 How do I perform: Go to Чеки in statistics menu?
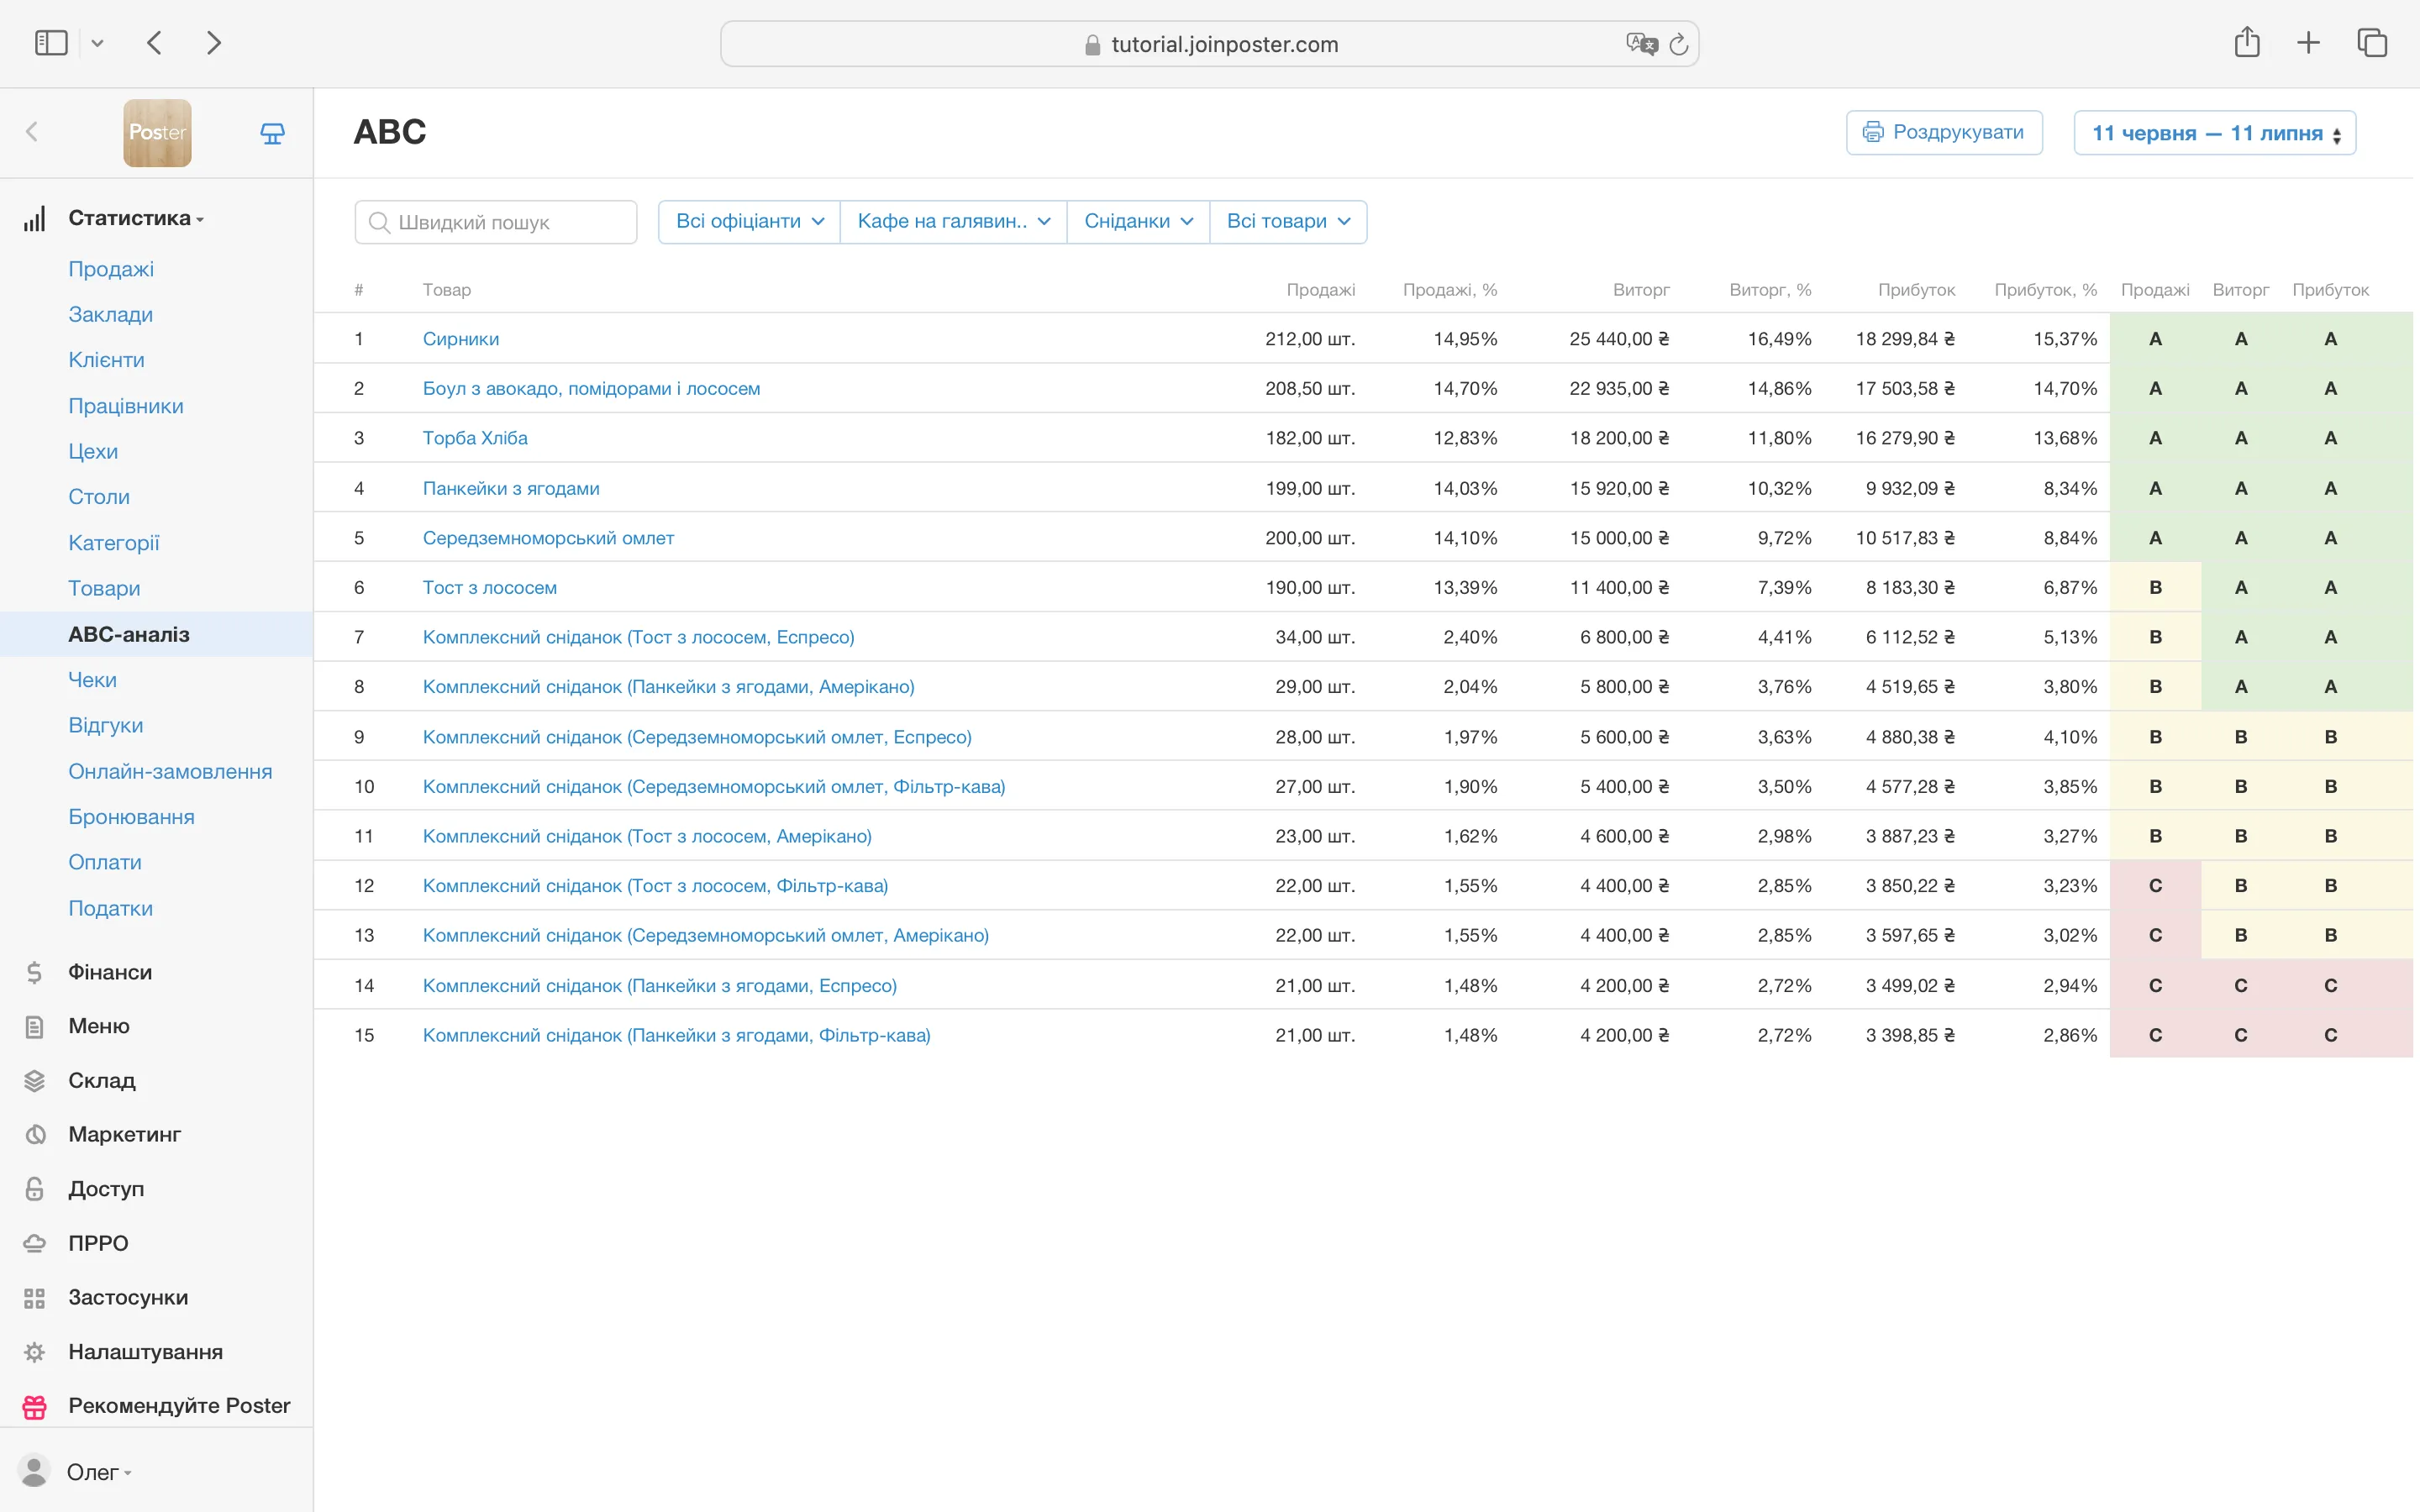tap(92, 680)
